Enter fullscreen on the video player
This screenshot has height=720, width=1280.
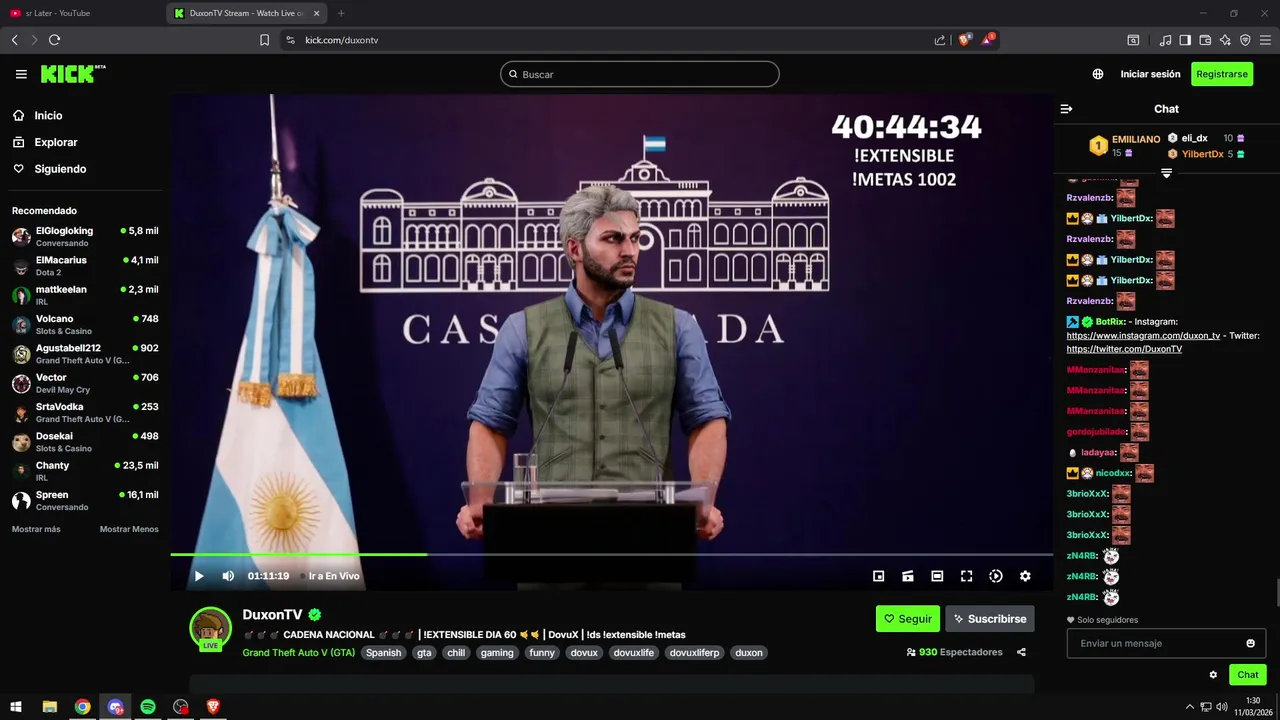pos(966,576)
